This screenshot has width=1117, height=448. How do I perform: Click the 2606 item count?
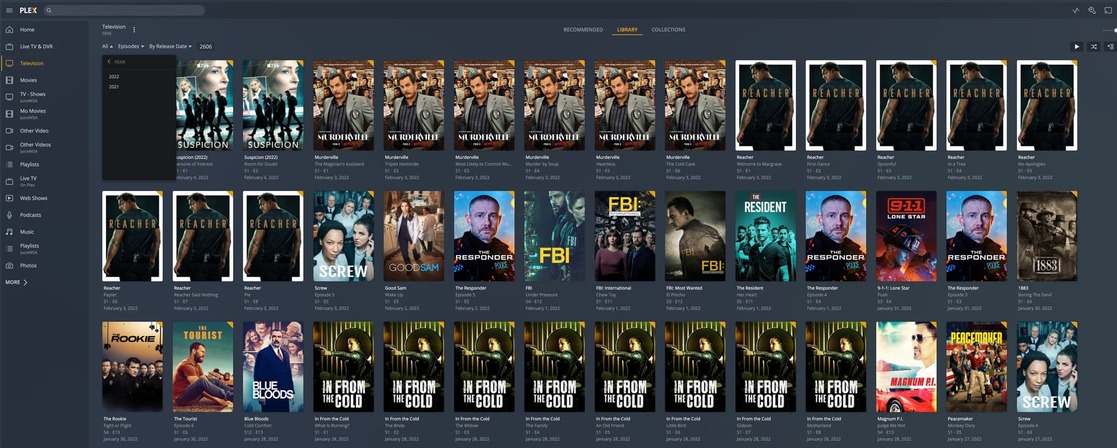(x=205, y=46)
